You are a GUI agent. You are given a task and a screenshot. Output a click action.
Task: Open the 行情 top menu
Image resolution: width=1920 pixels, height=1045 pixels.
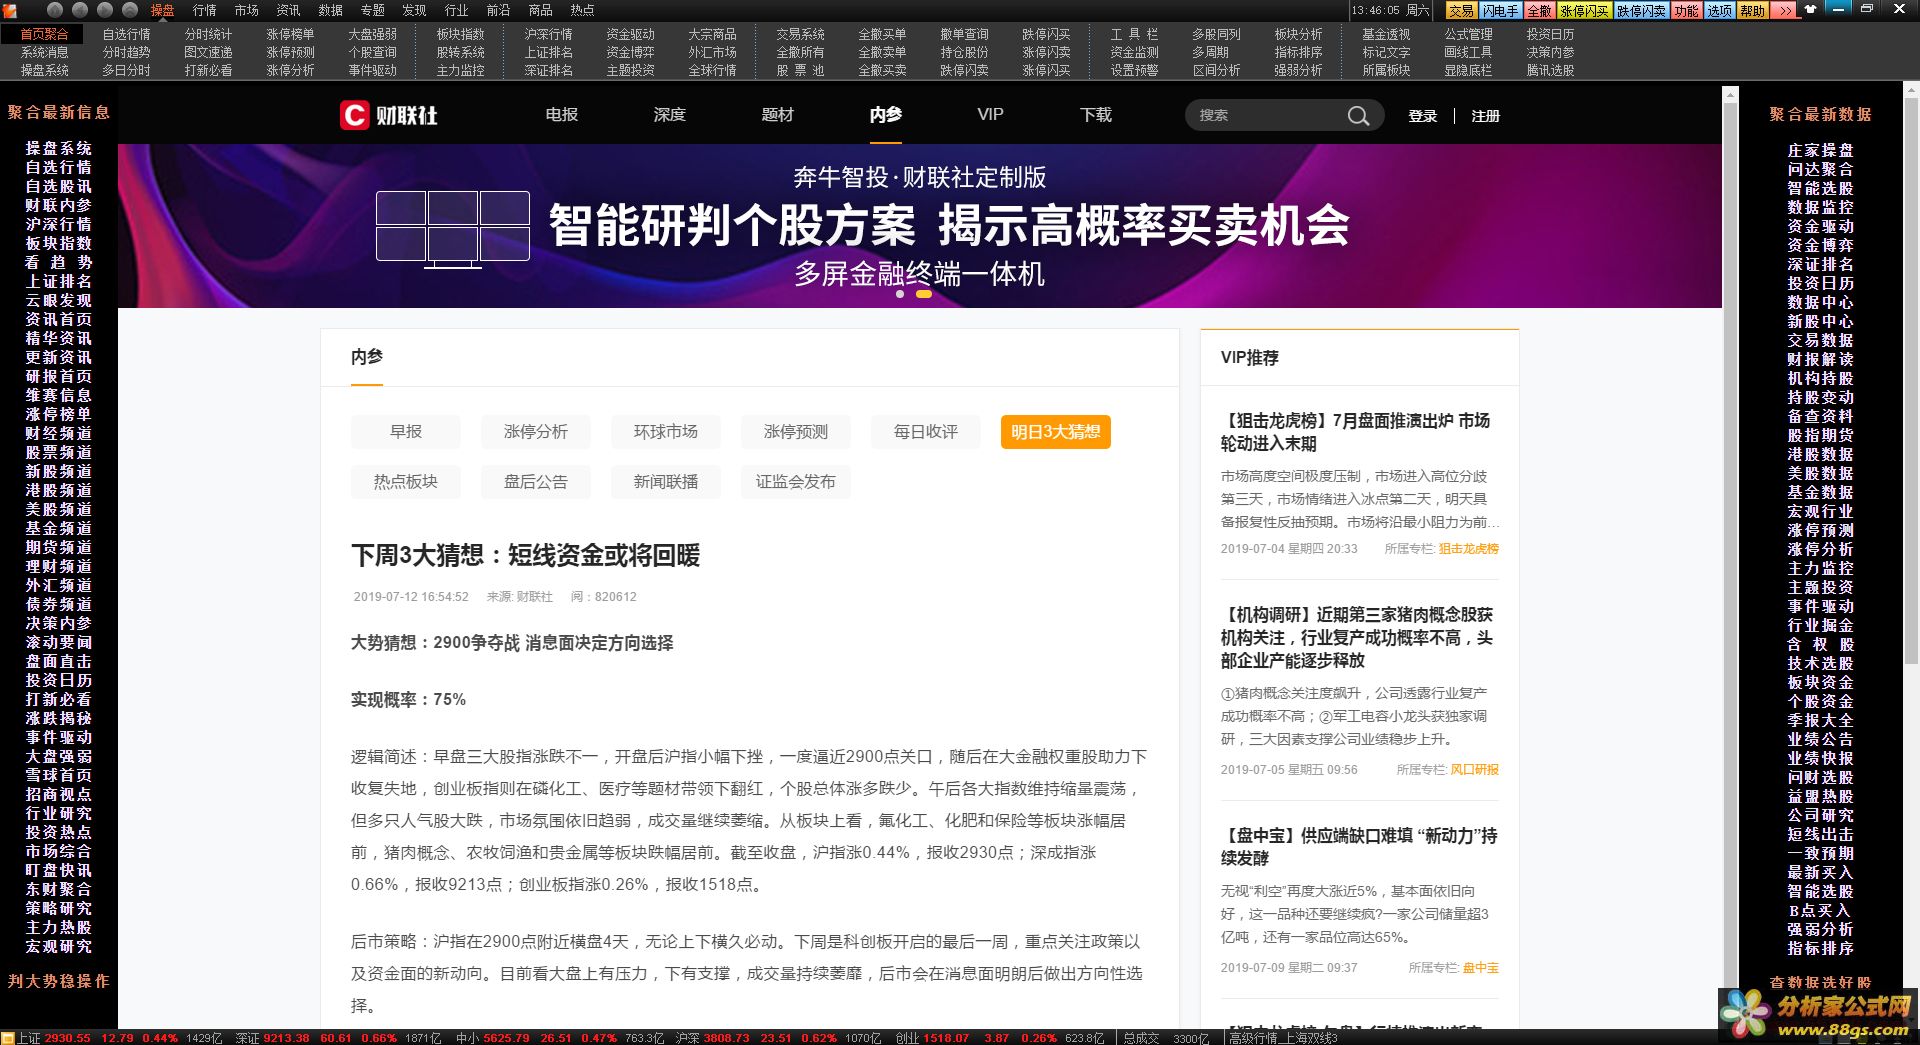click(x=204, y=10)
